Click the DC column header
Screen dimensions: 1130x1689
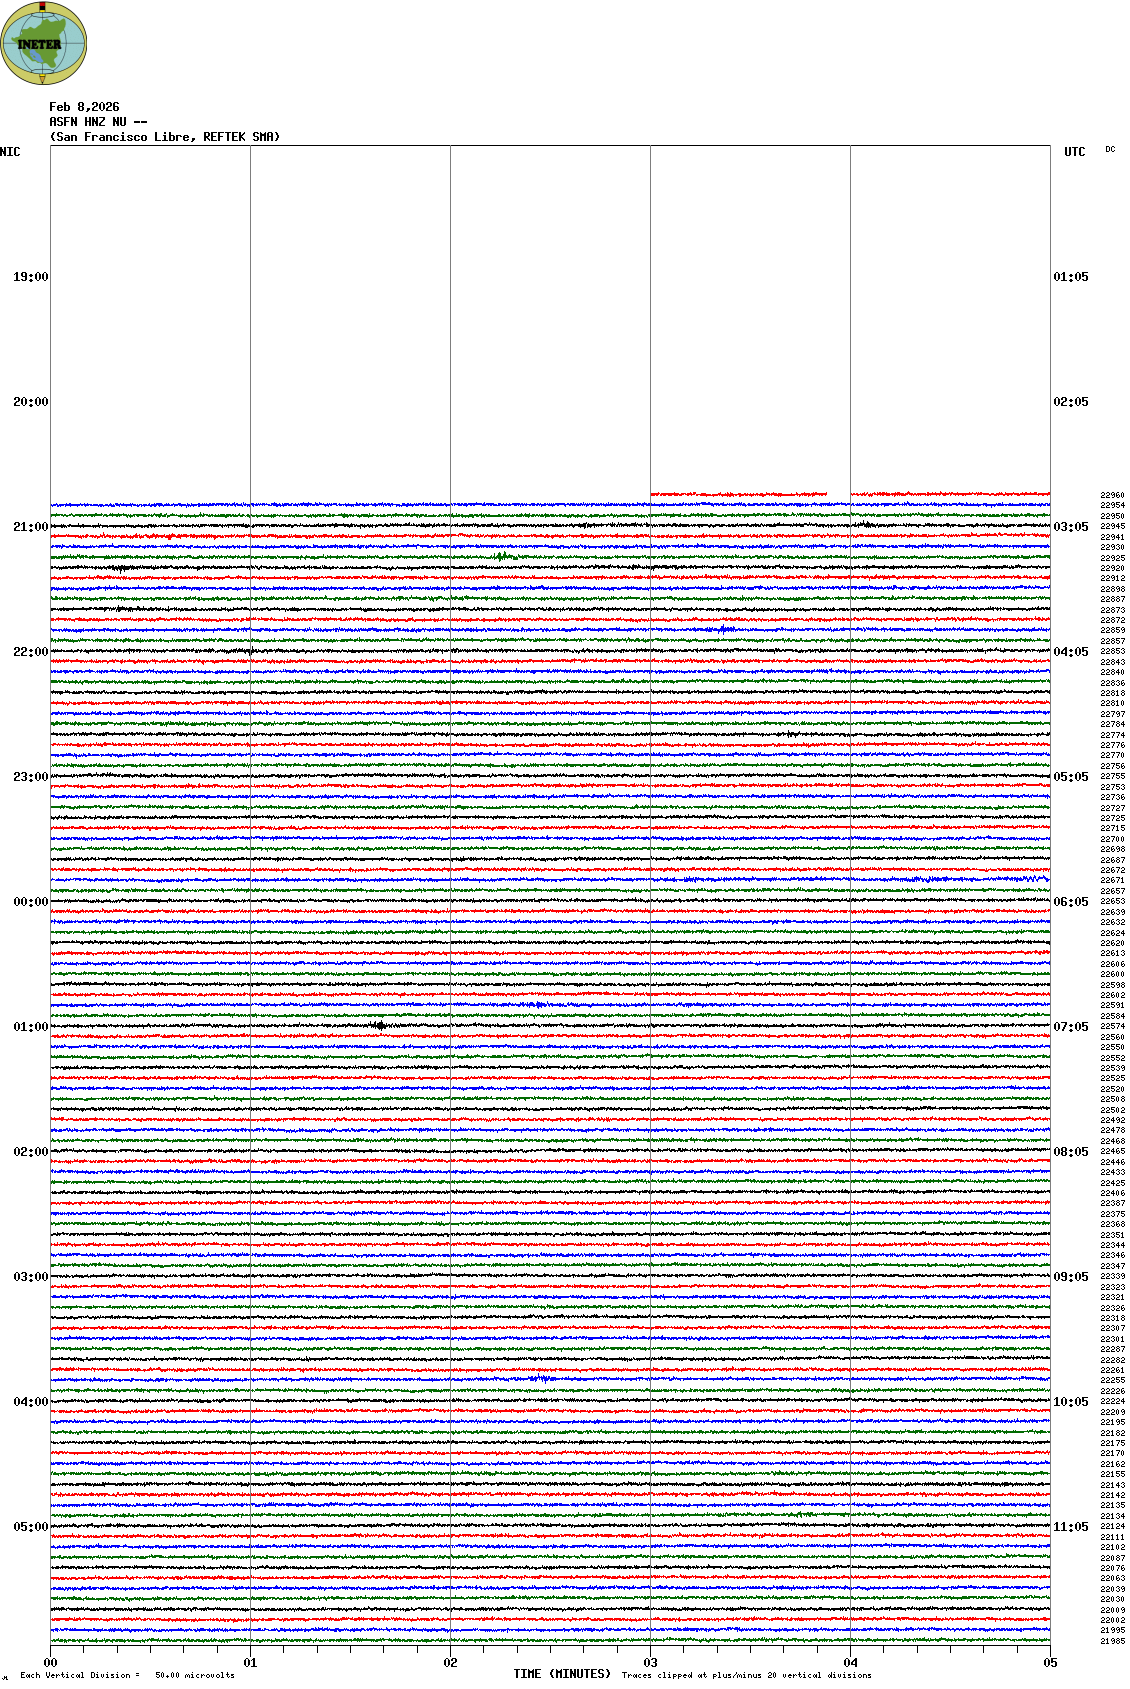tap(1110, 150)
